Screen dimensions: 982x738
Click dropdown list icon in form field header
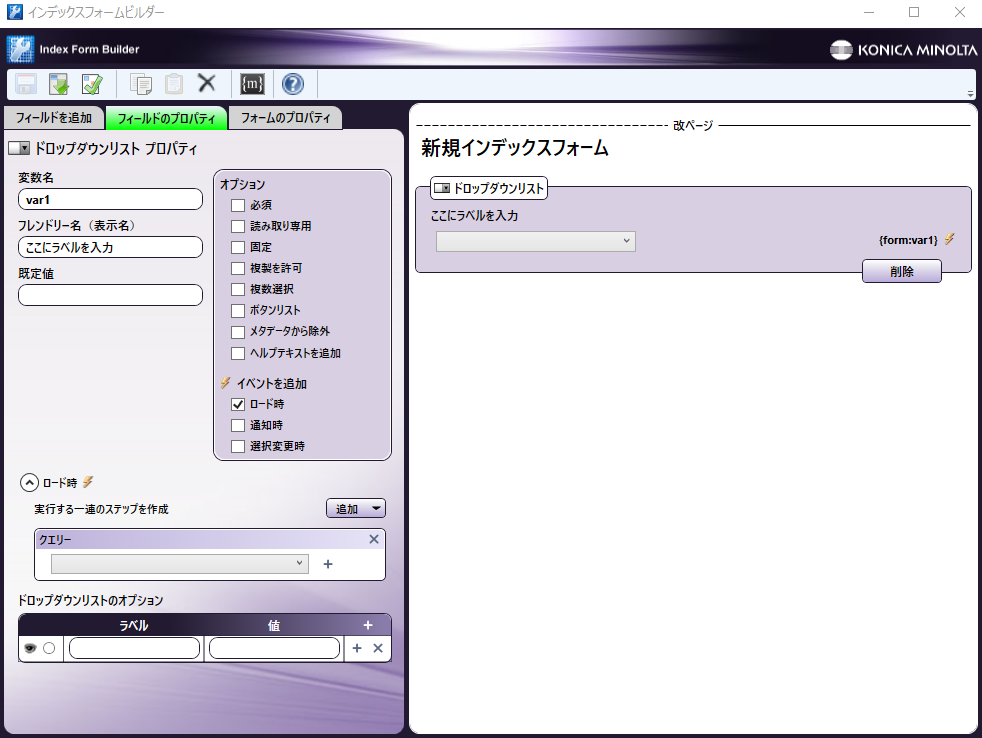pos(442,188)
